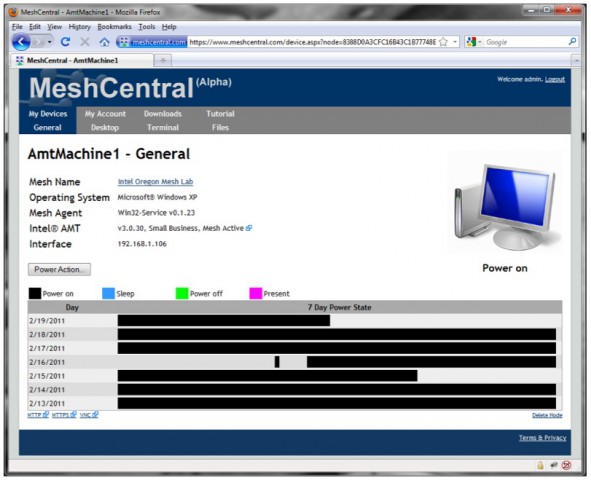Click the external link icon beside Mesh Active
The image size is (591, 480).
click(x=249, y=228)
